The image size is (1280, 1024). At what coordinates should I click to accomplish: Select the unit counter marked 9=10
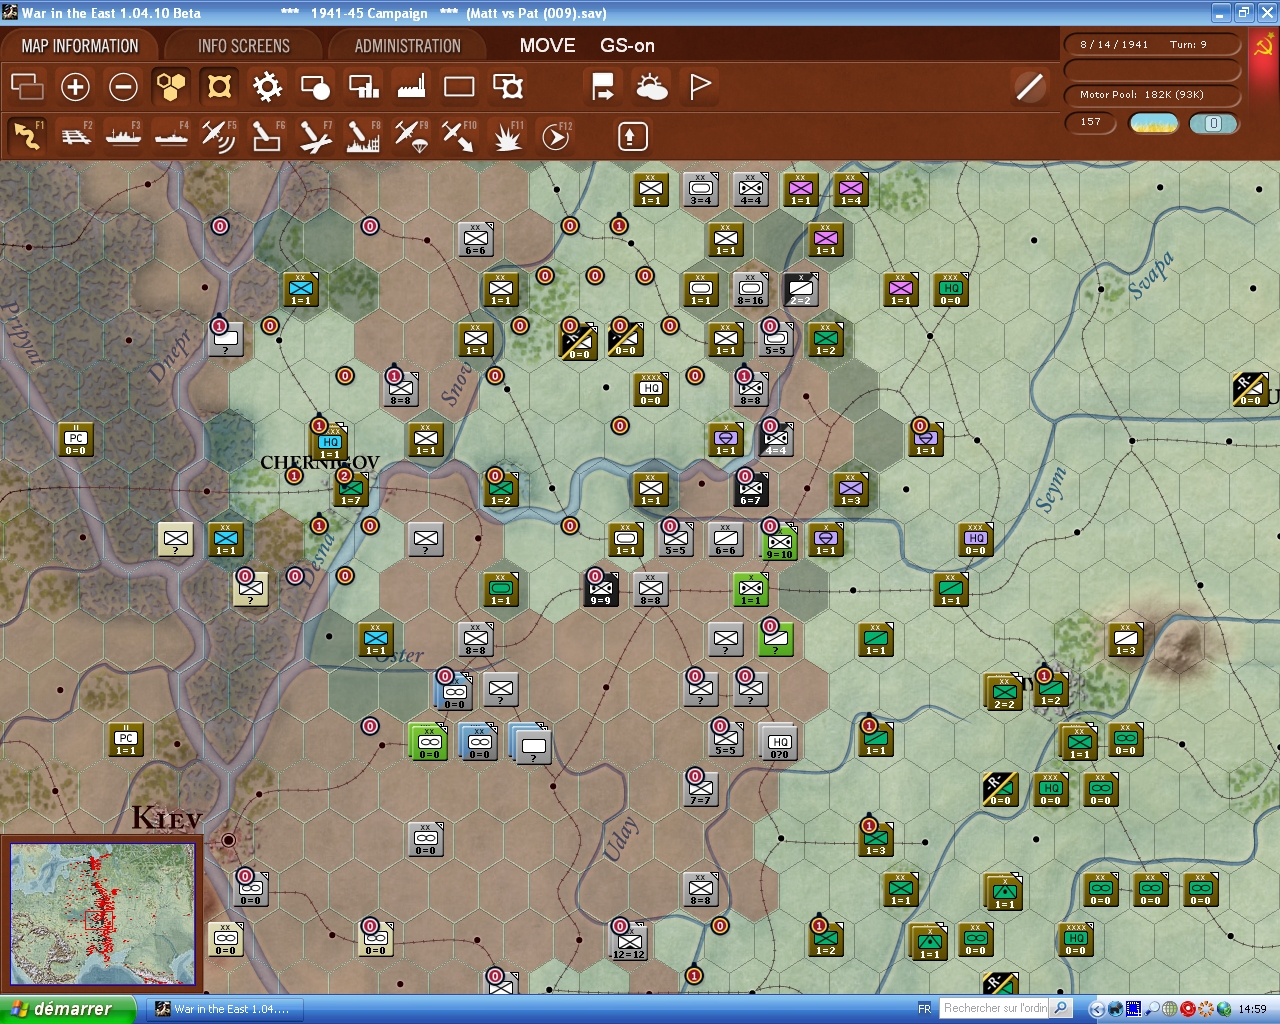click(779, 541)
